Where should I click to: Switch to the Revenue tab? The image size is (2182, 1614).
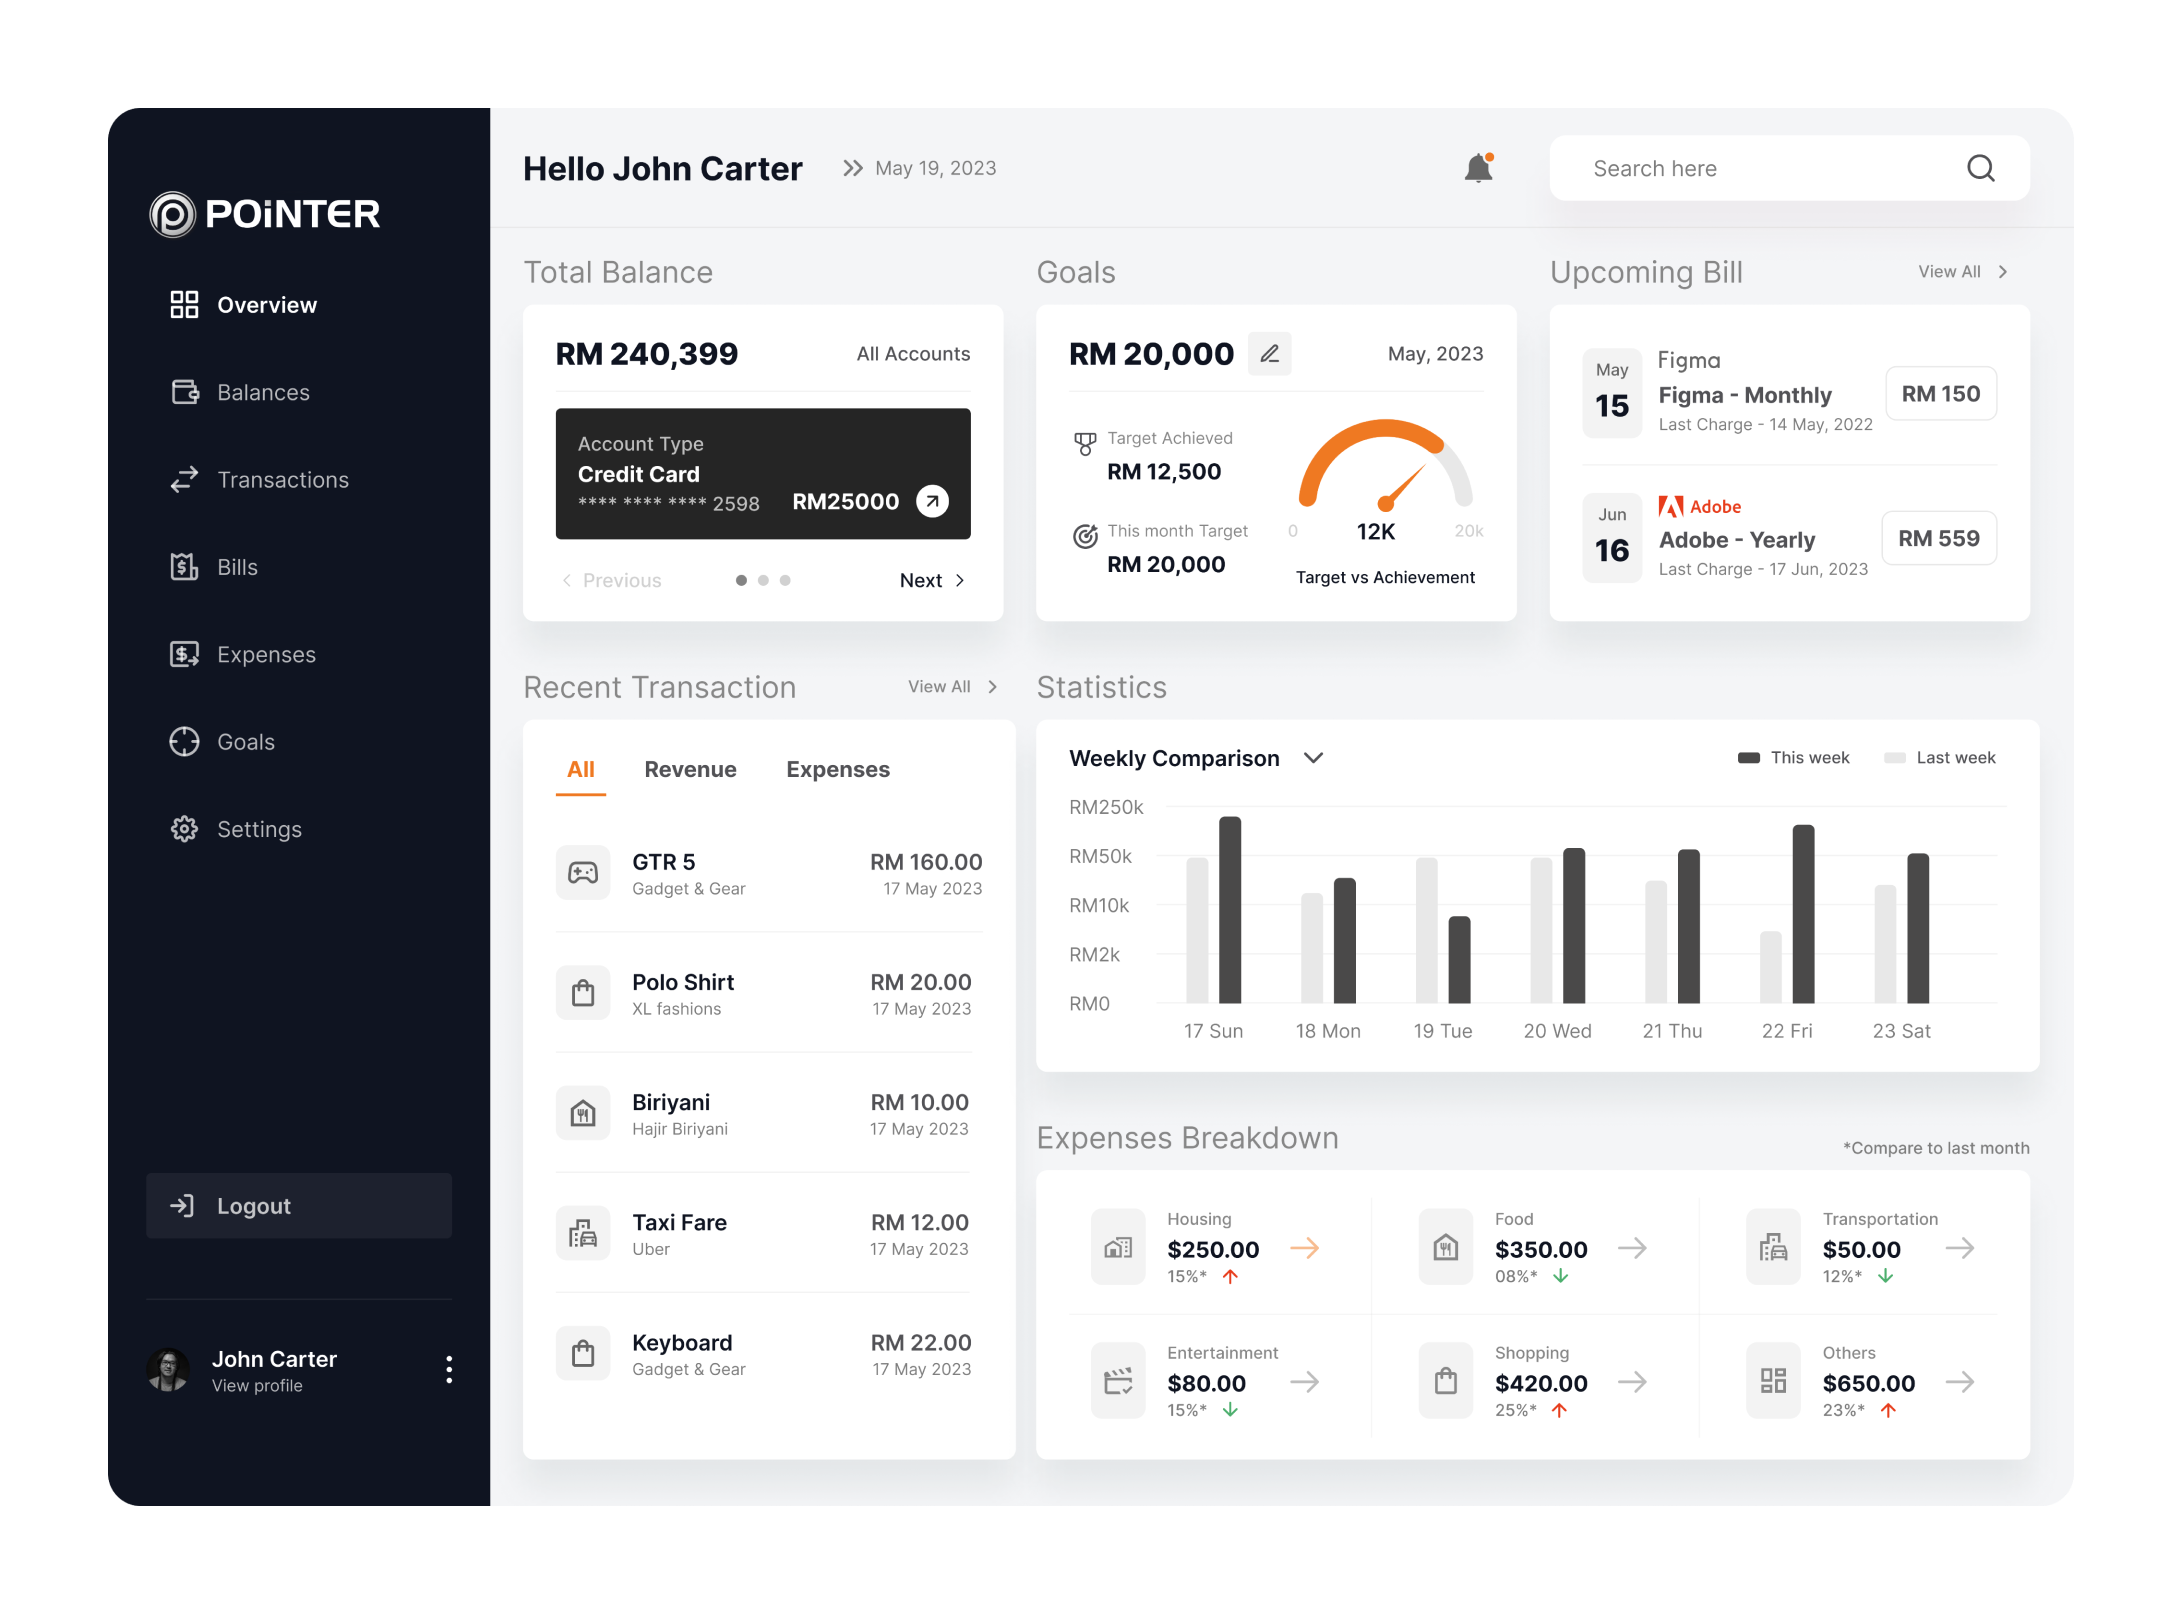click(x=690, y=769)
